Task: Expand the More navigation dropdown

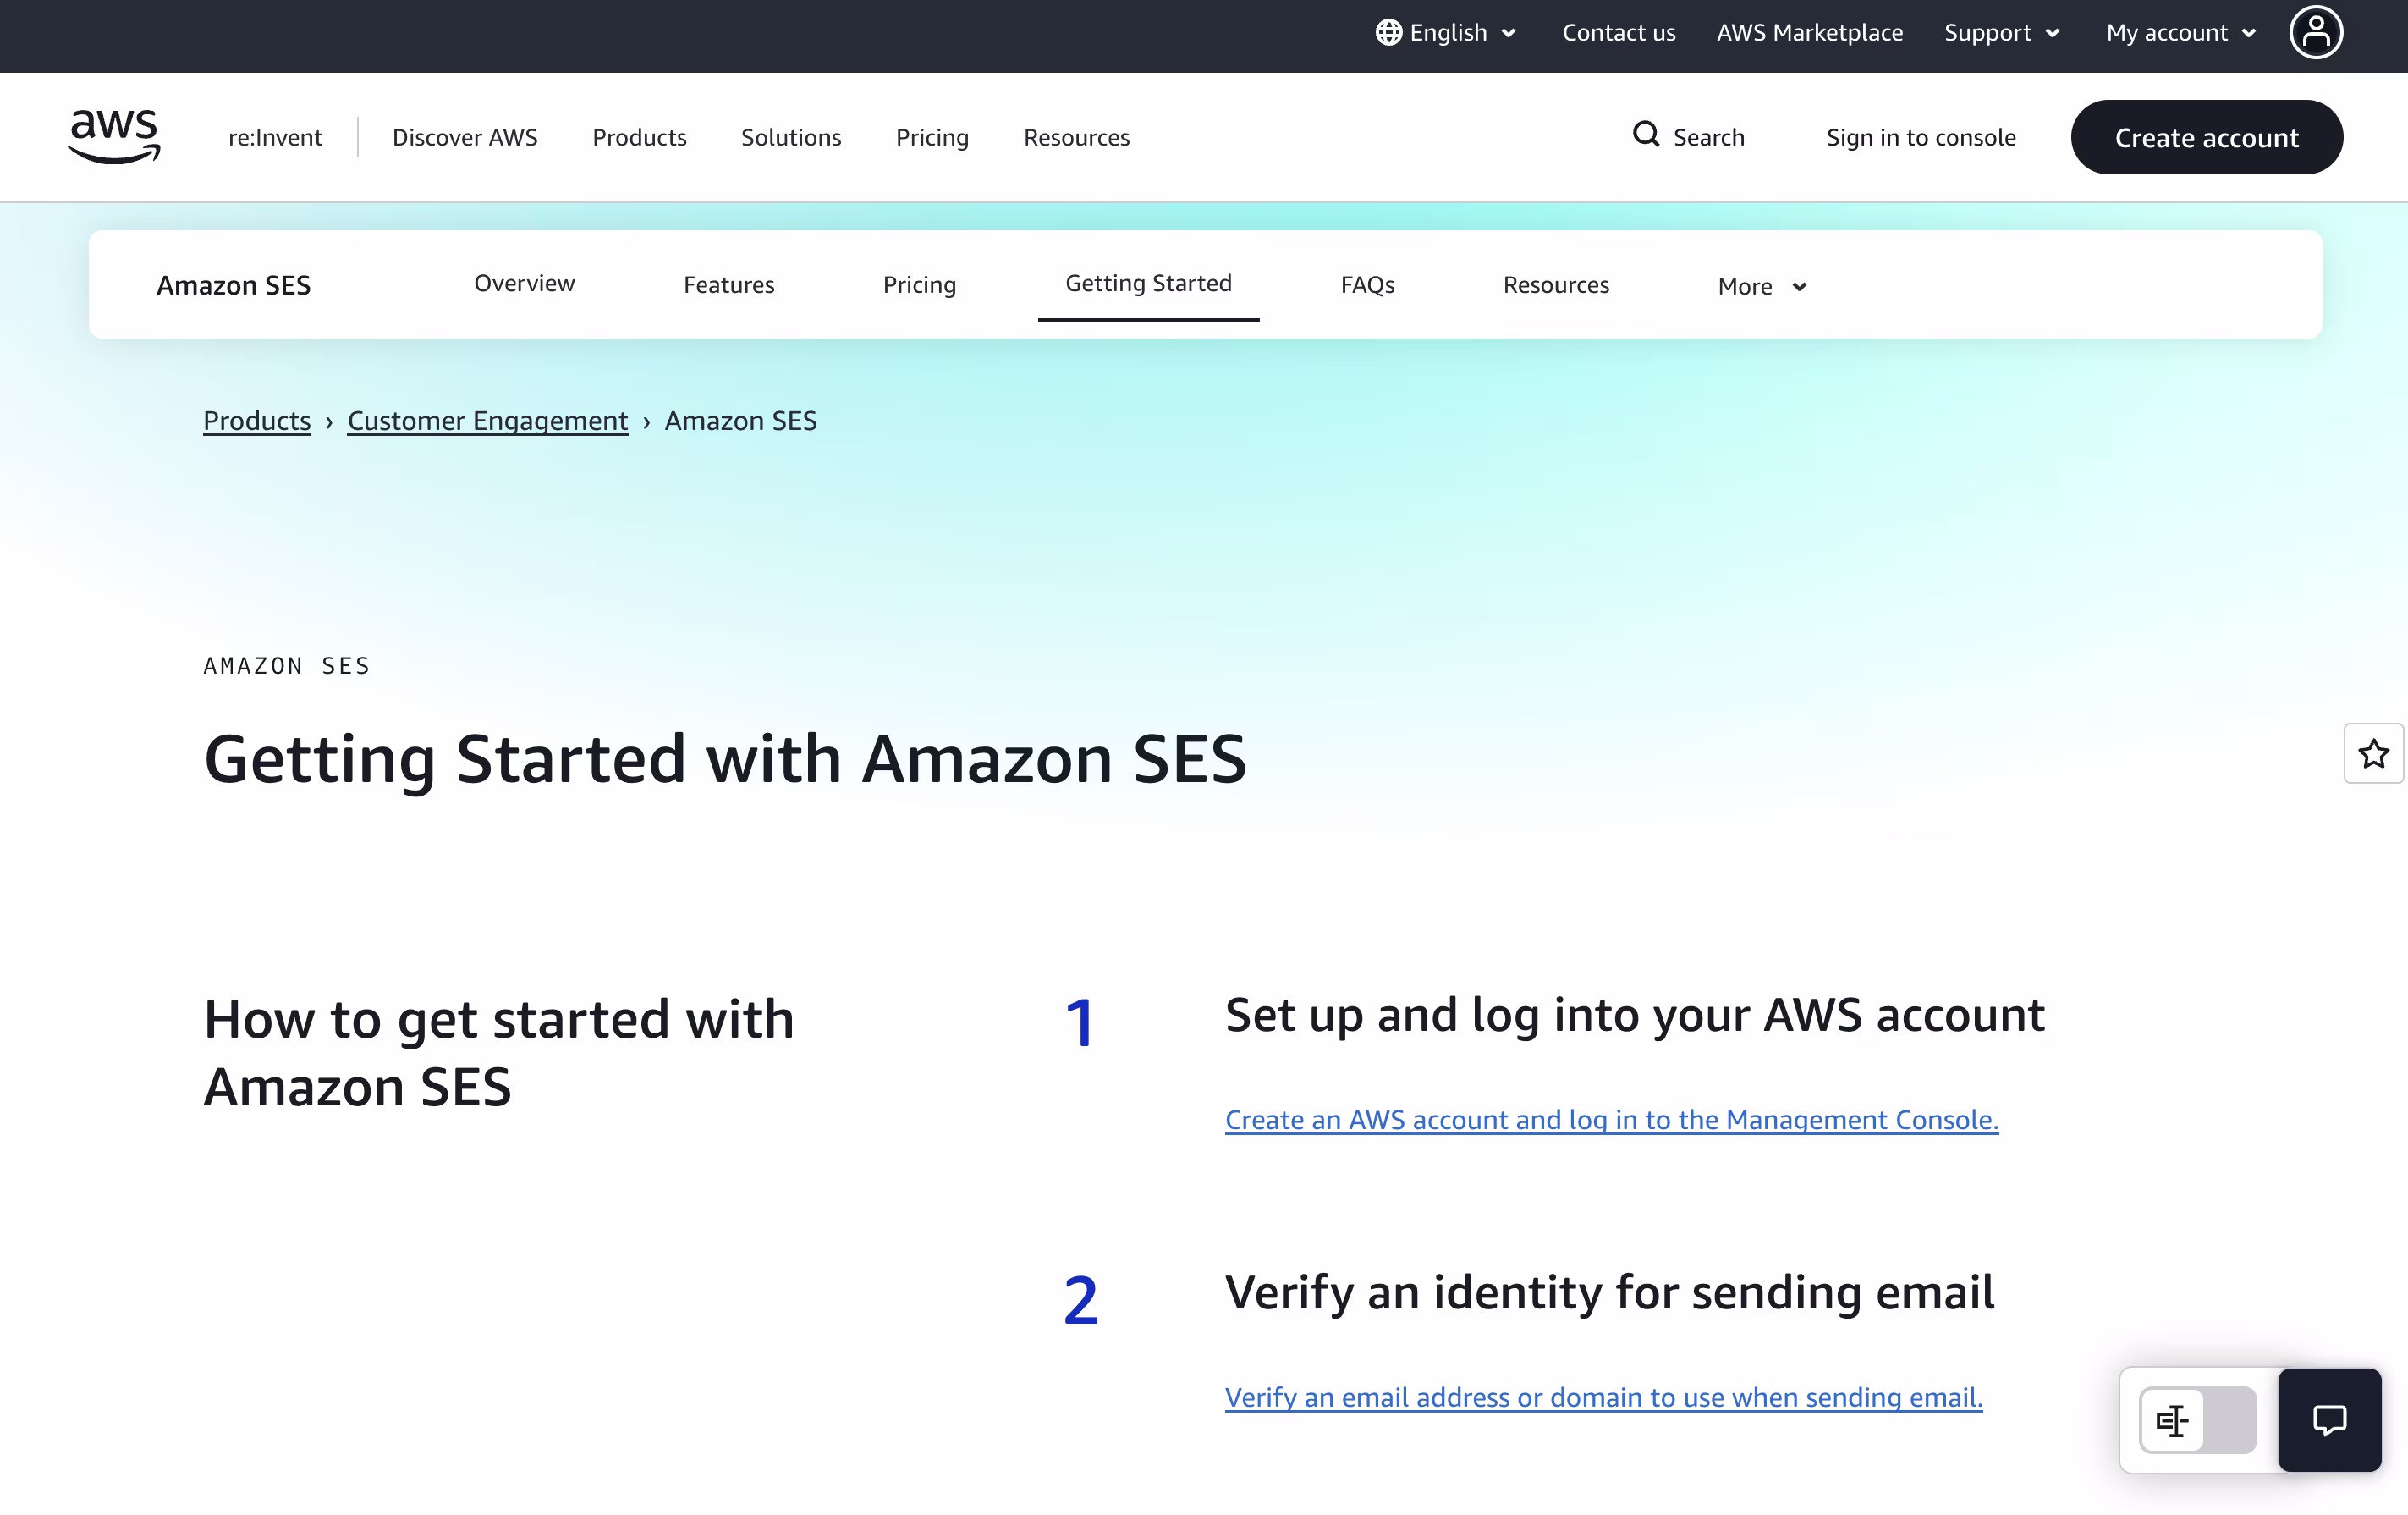Action: click(1761, 285)
